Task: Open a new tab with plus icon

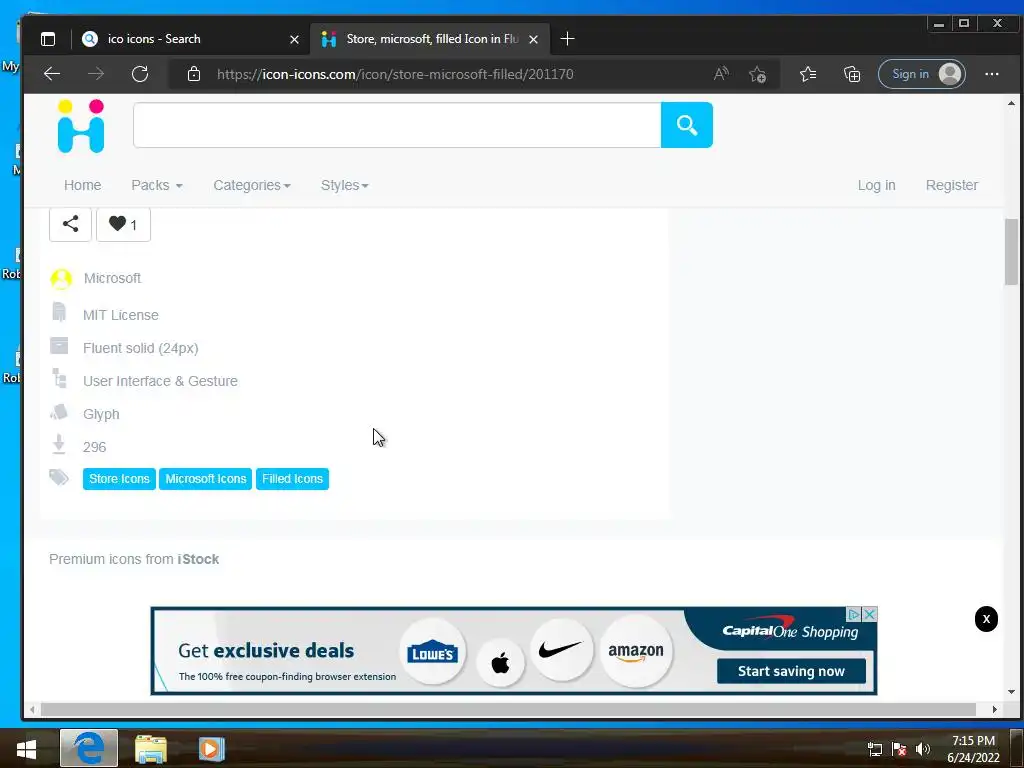Action: [x=568, y=39]
